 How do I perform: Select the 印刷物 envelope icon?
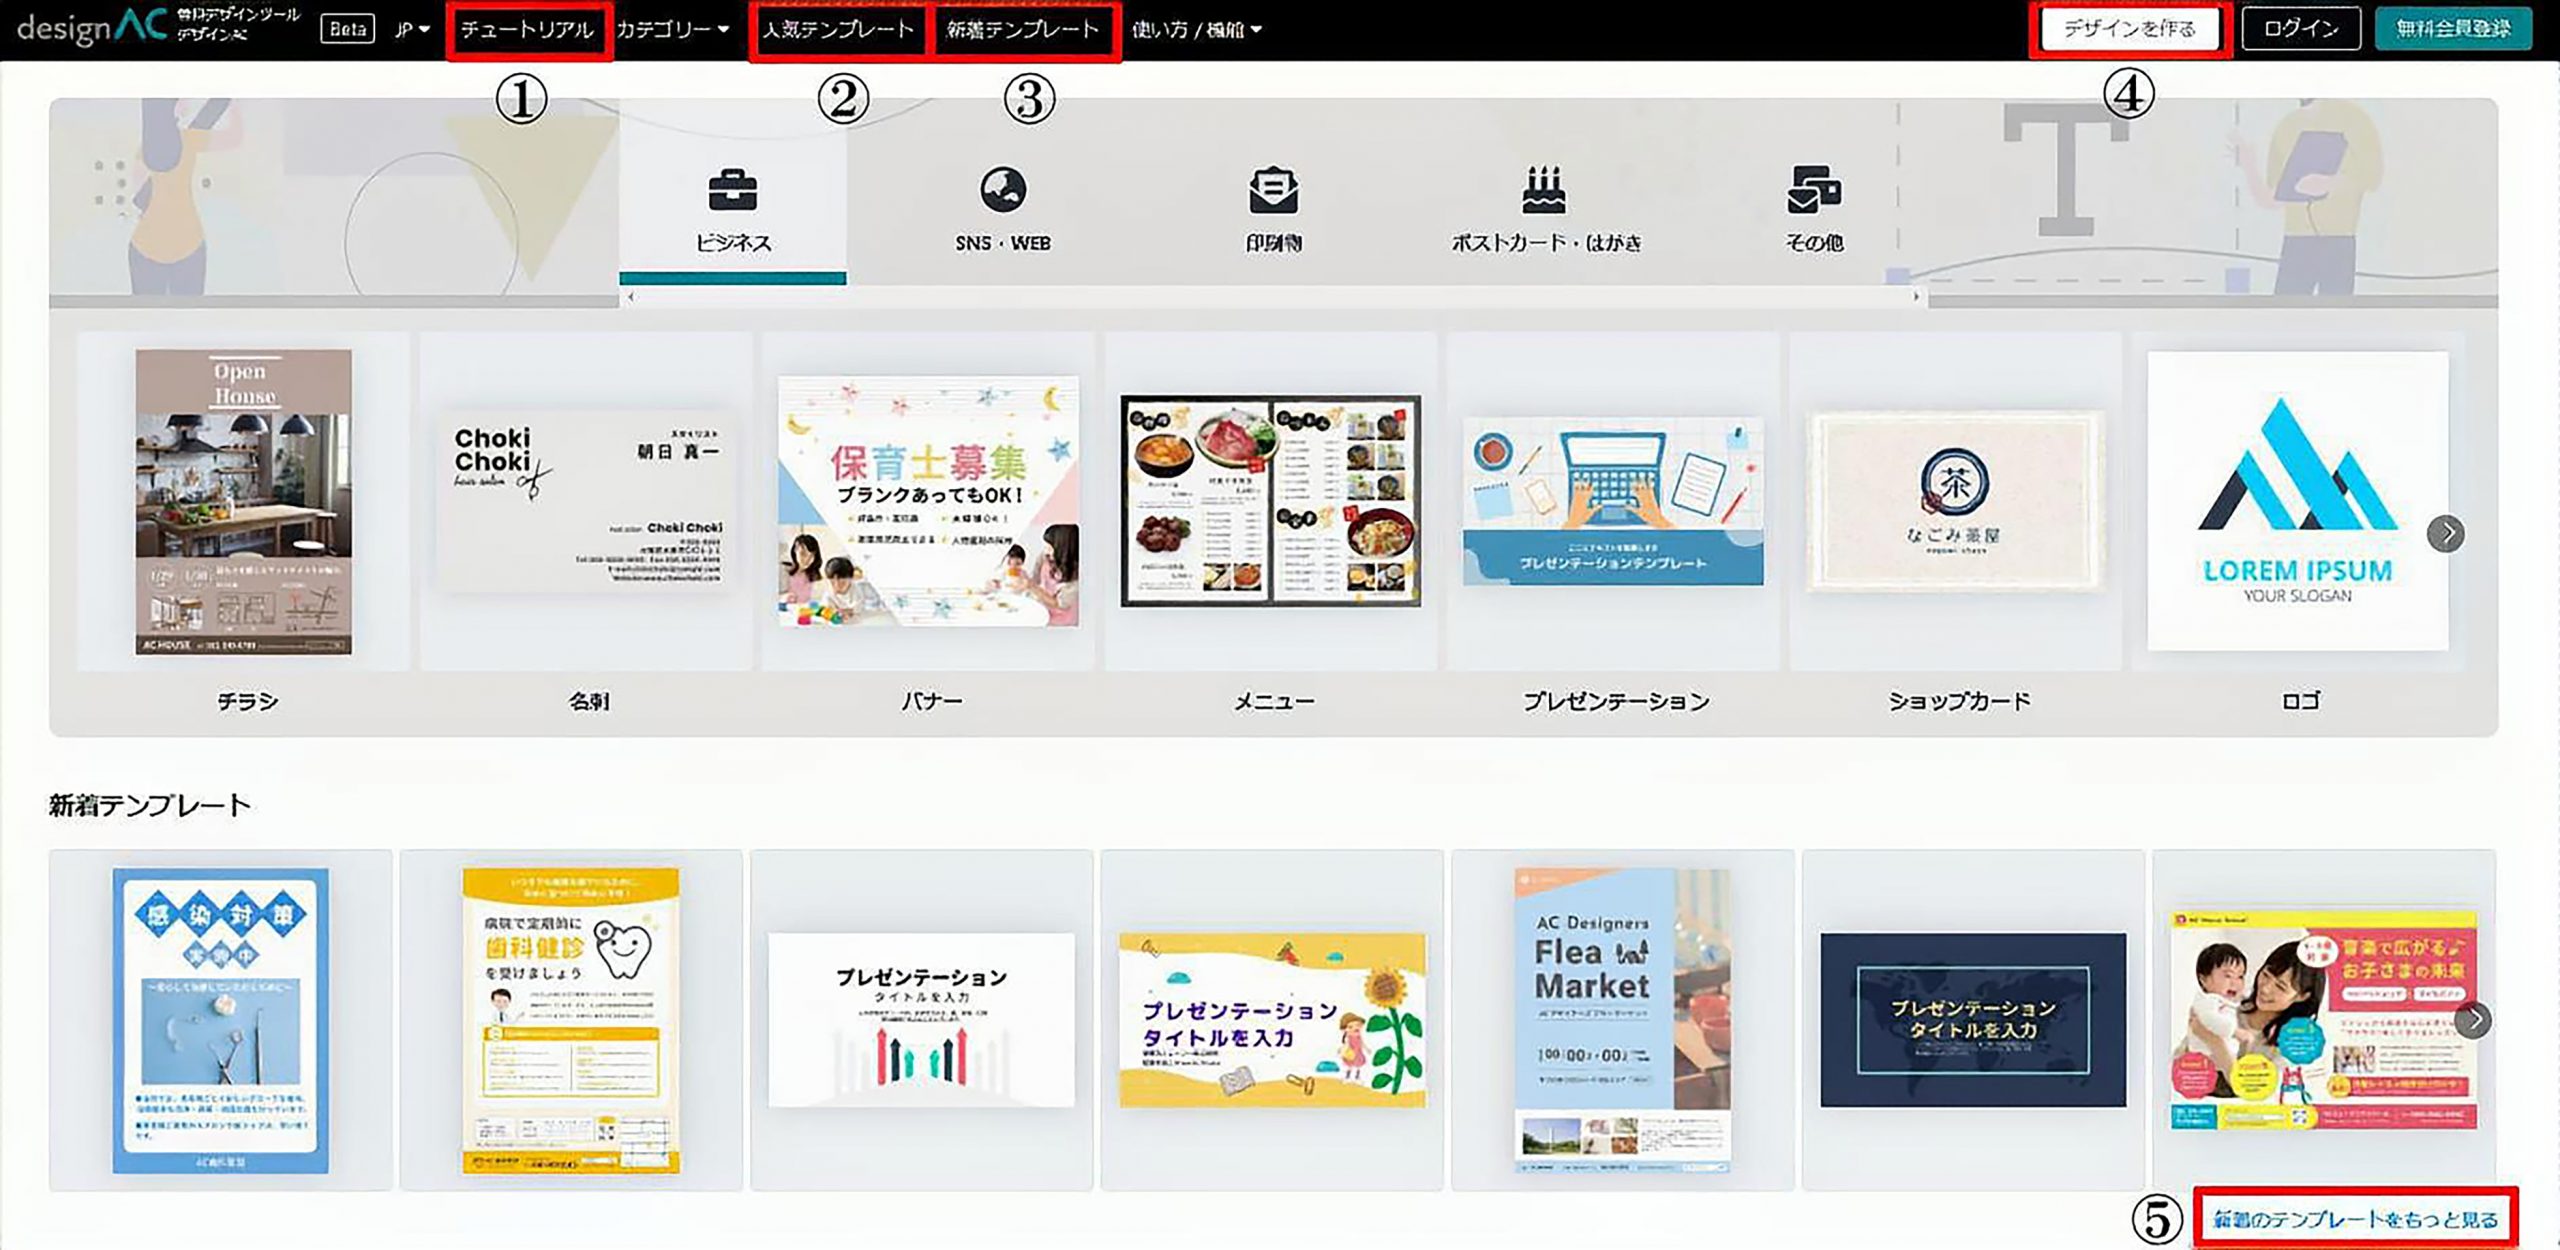pyautogui.click(x=1273, y=190)
